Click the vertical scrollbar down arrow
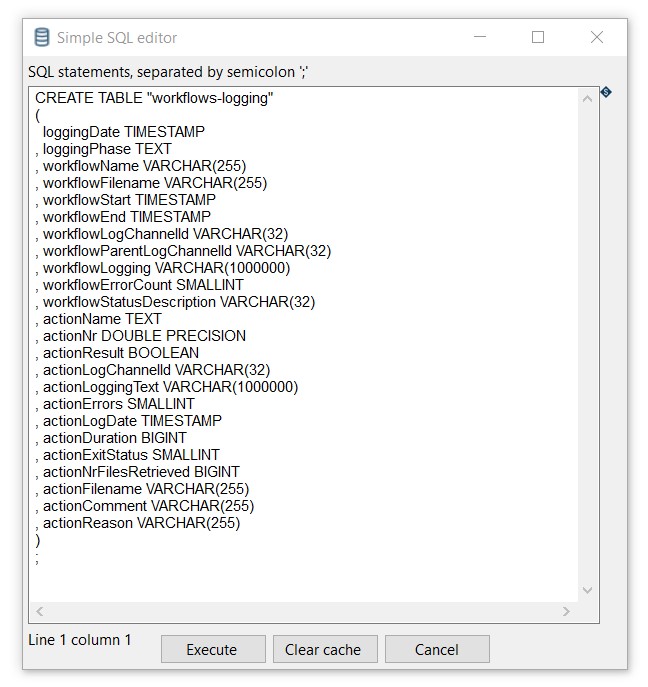Image resolution: width=648 pixels, height=687 pixels. point(587,590)
